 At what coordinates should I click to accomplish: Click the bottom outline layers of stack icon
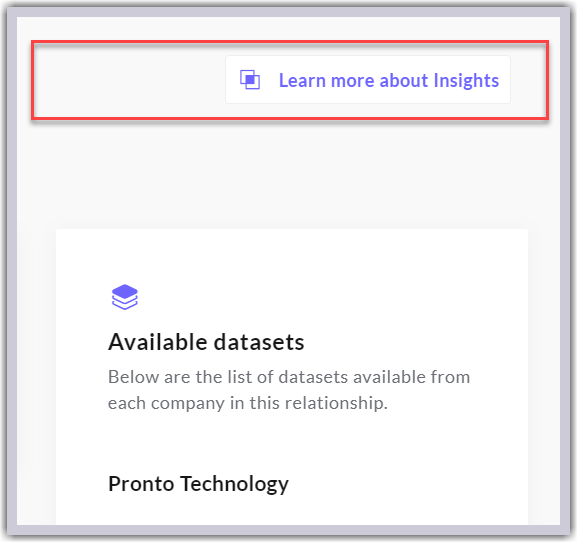[x=125, y=303]
